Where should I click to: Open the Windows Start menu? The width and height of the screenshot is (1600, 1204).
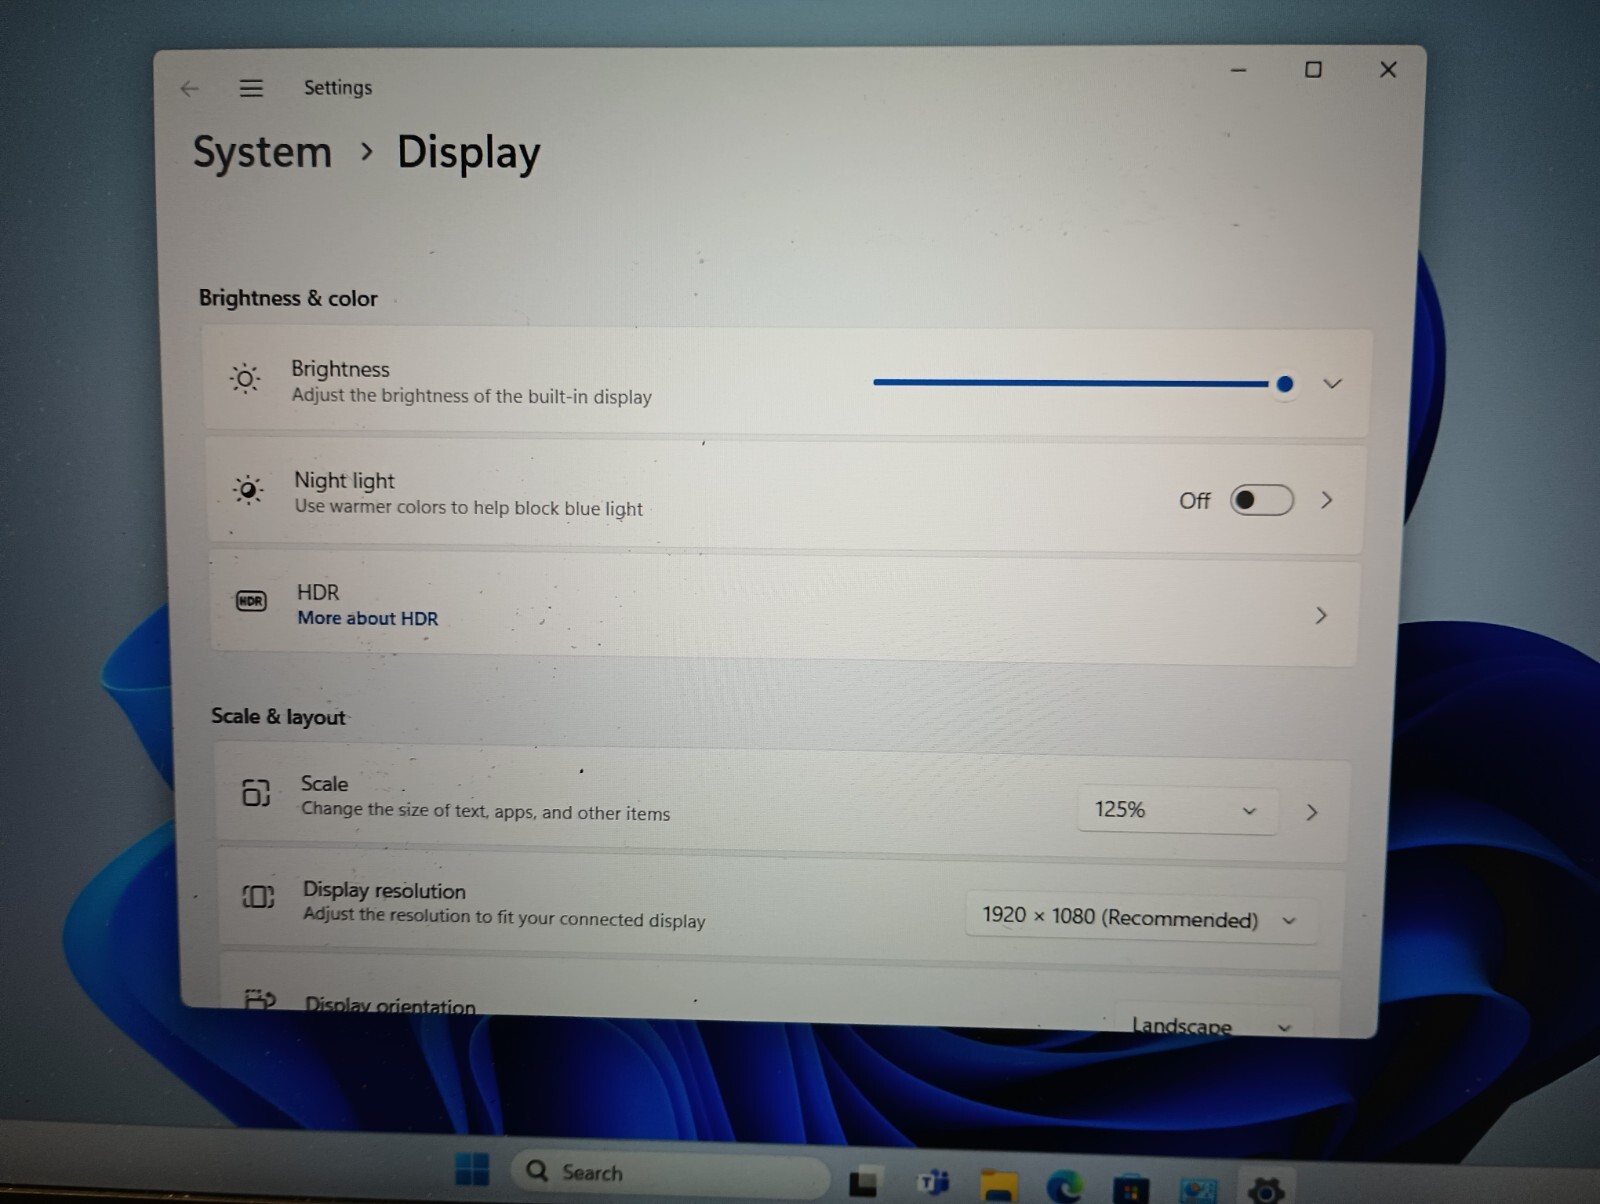point(471,1169)
